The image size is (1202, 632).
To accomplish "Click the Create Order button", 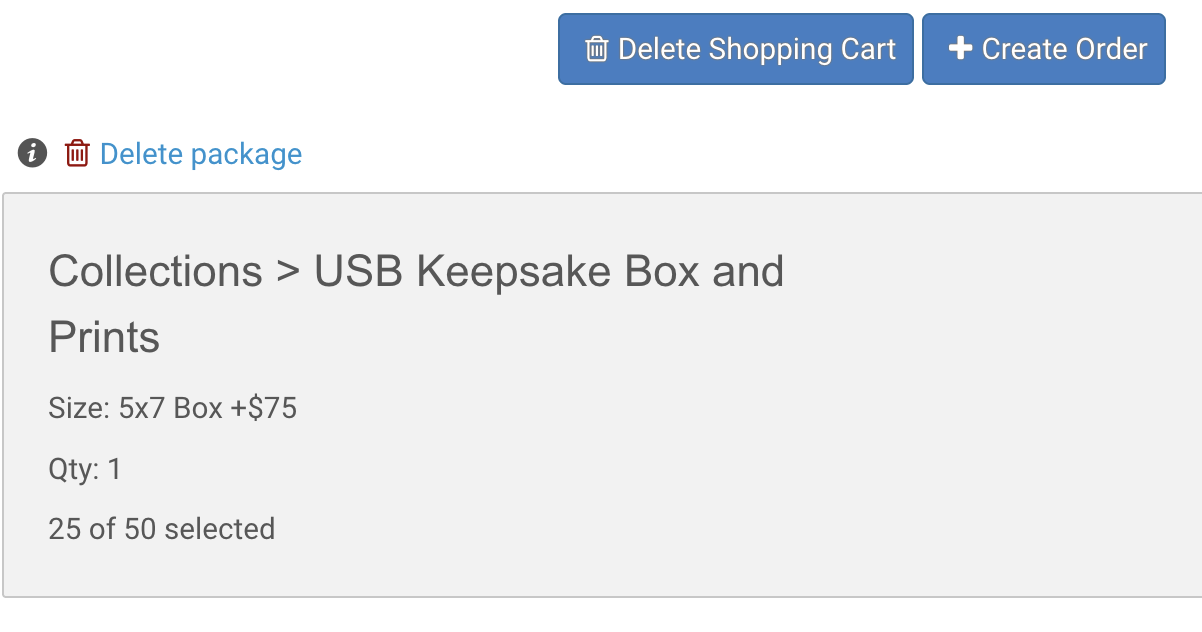I will point(1044,49).
